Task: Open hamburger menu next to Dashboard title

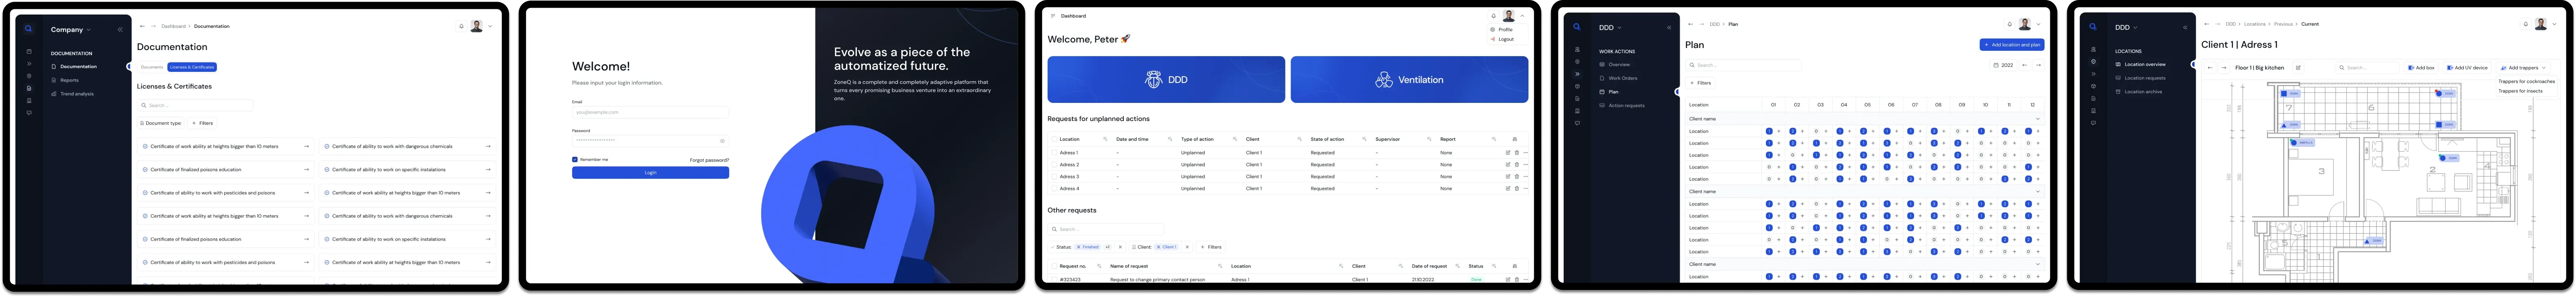Action: [x=1053, y=16]
